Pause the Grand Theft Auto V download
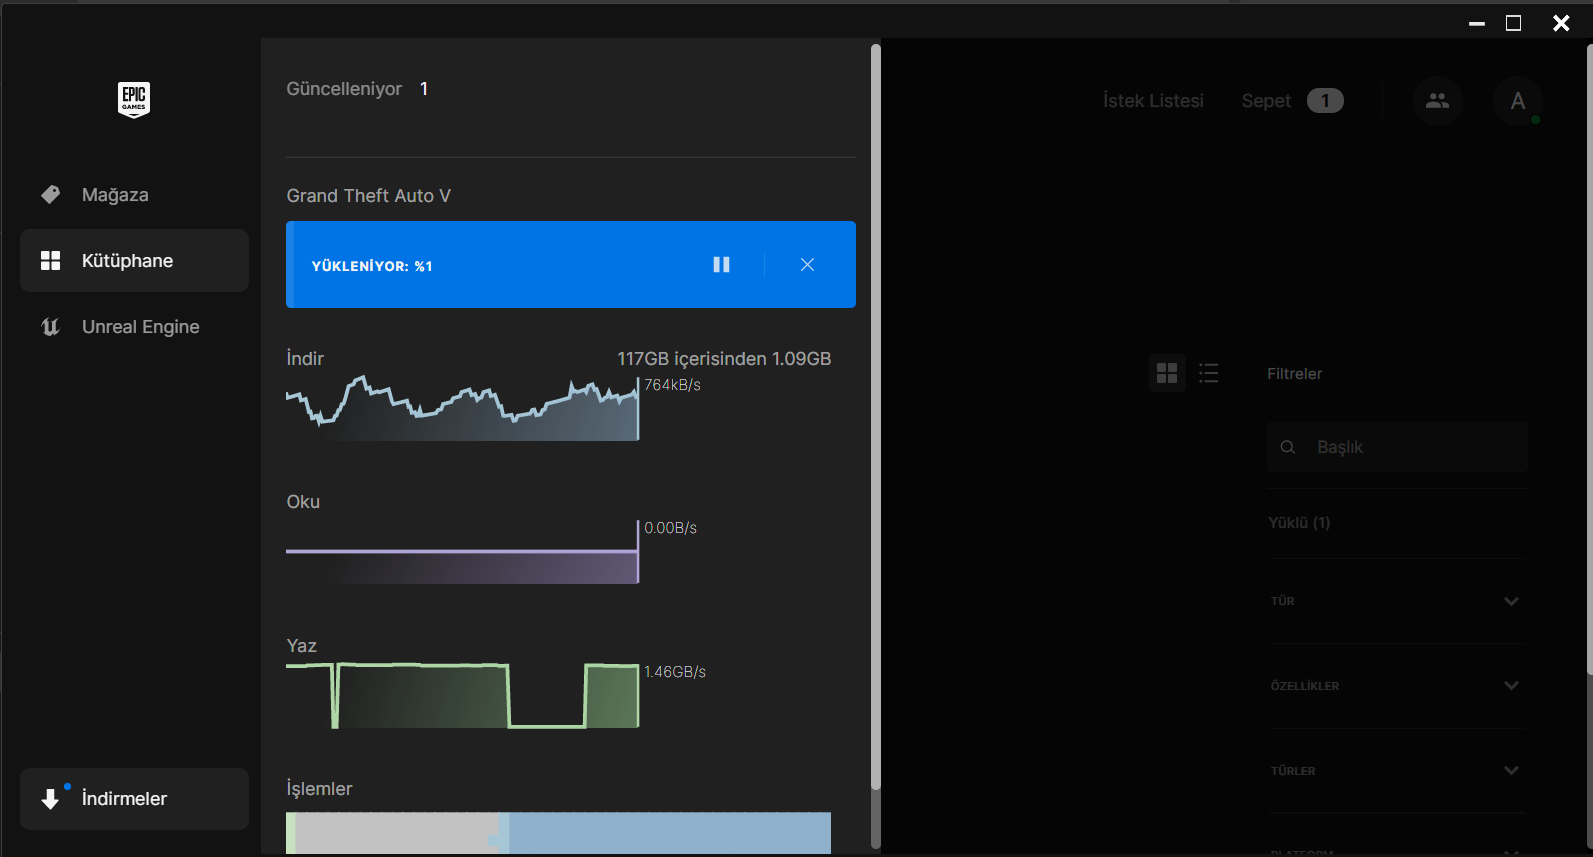 click(x=721, y=265)
